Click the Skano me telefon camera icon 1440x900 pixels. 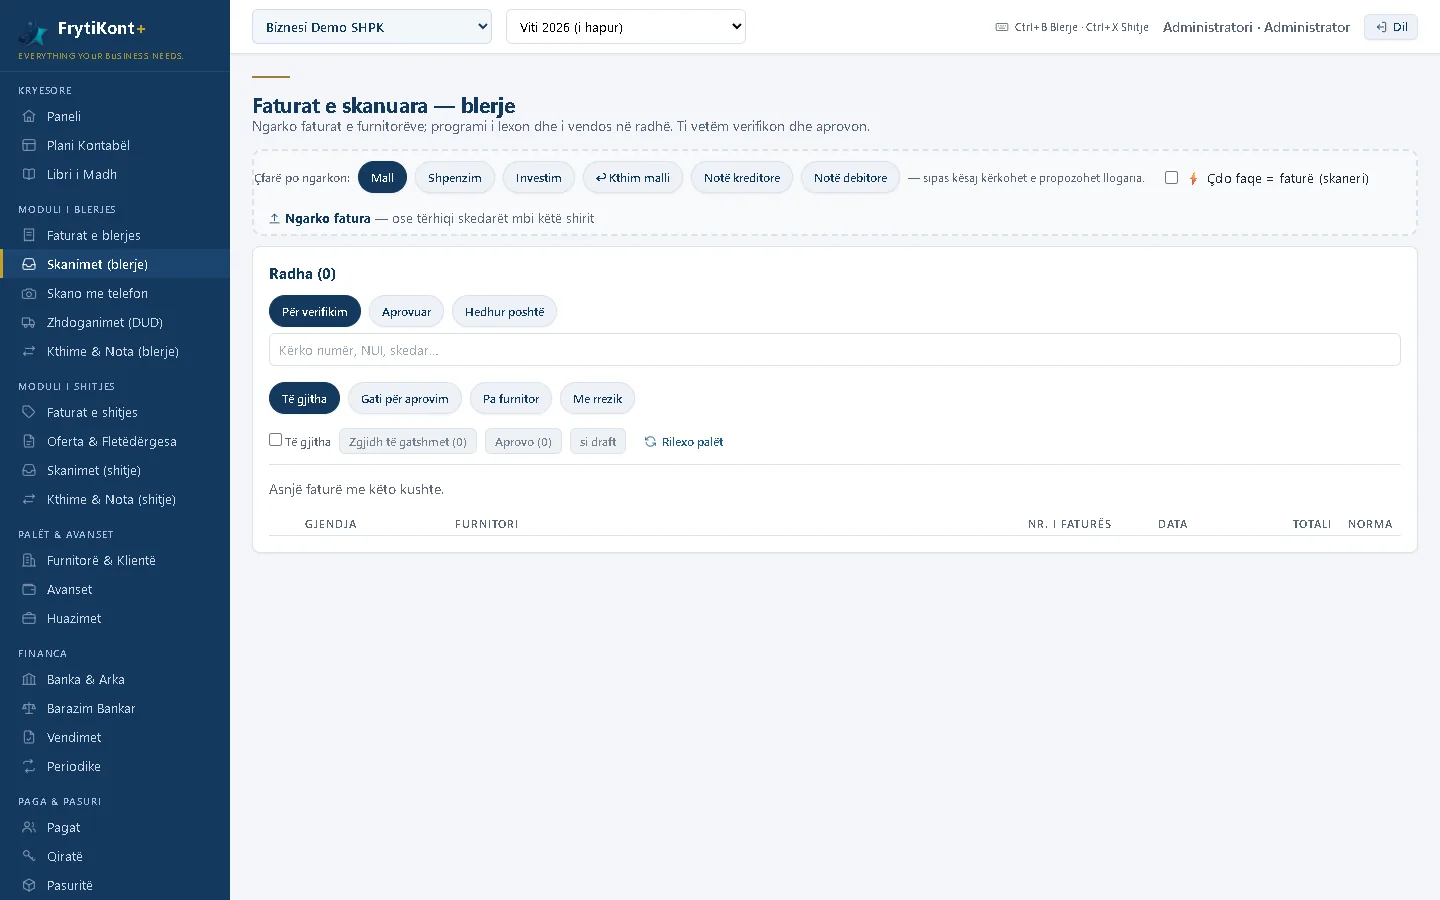[29, 293]
